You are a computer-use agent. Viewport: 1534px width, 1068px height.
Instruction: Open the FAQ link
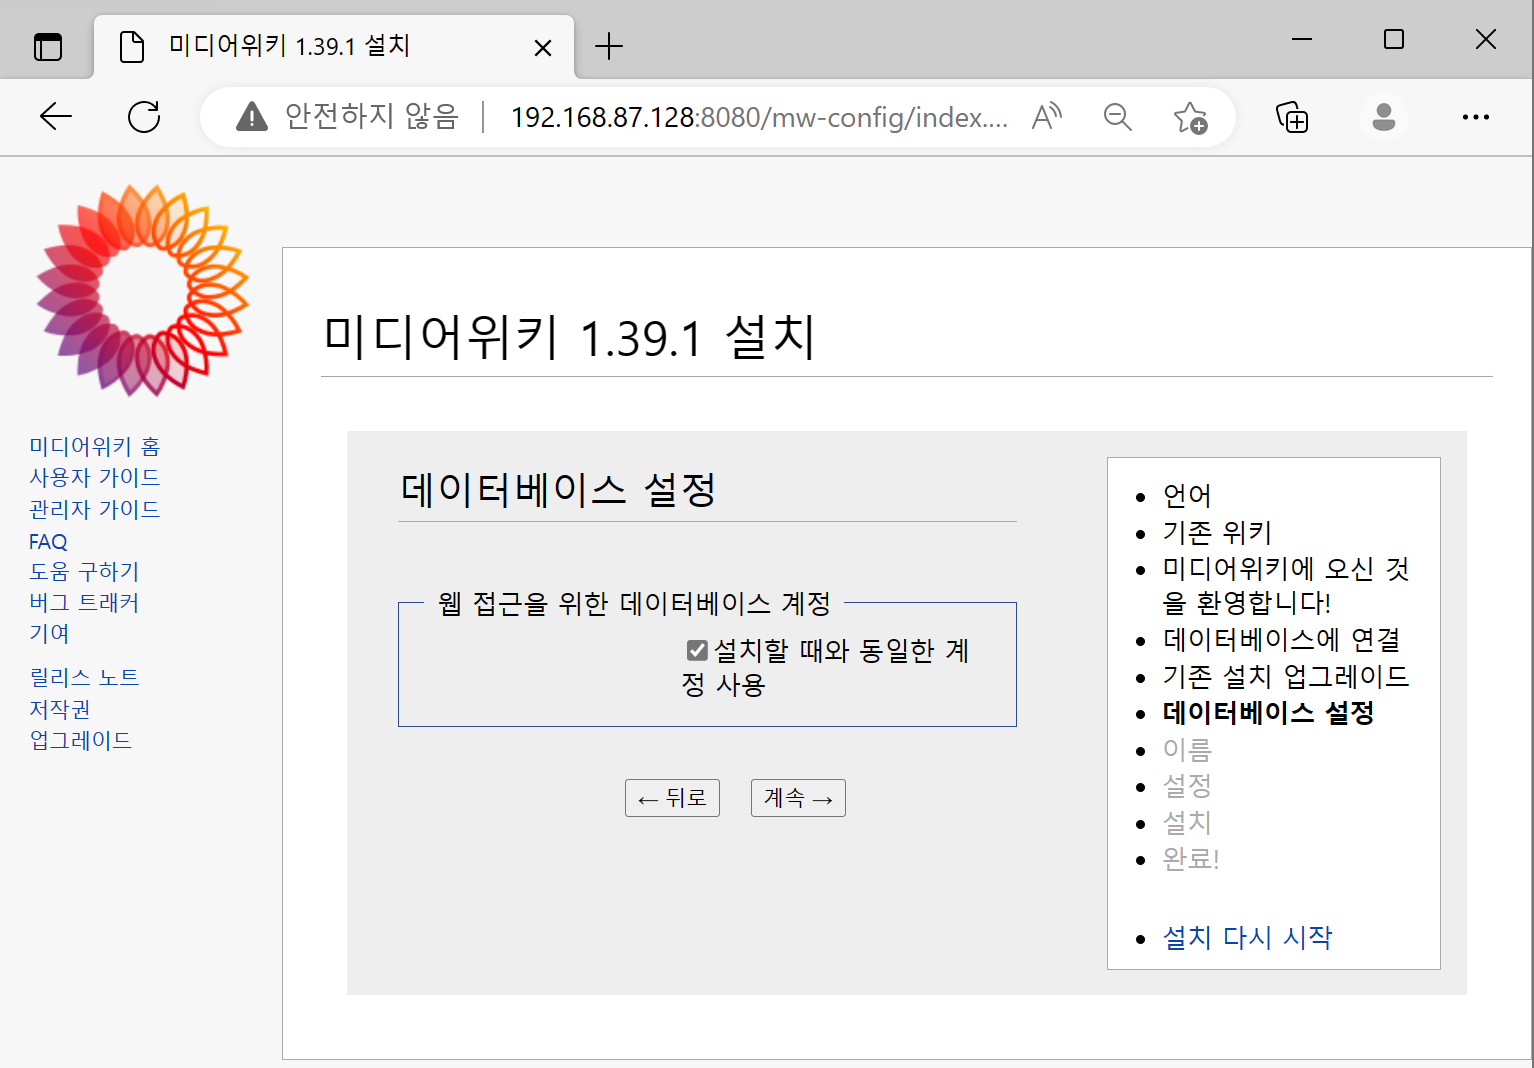(x=48, y=541)
